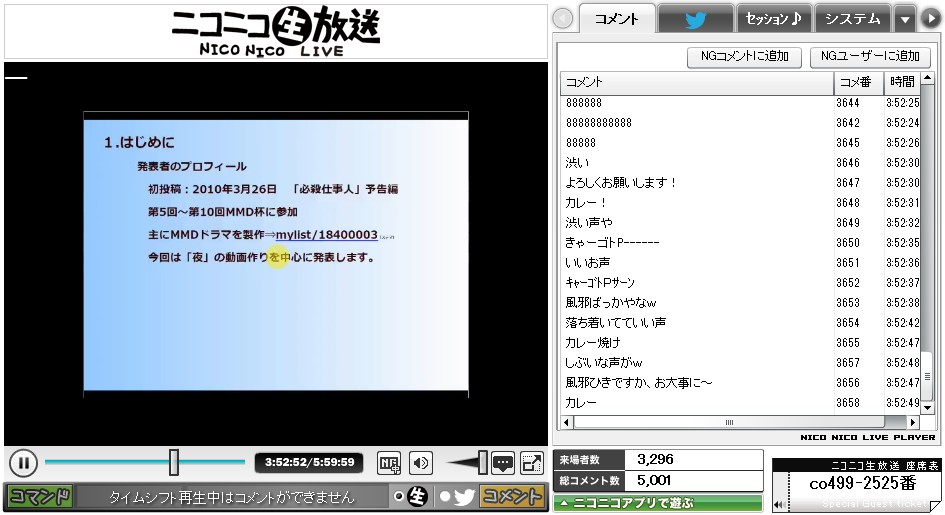The image size is (945, 515).
Task: Click the horizontal scrollbar right arrow
Action: click(x=914, y=422)
